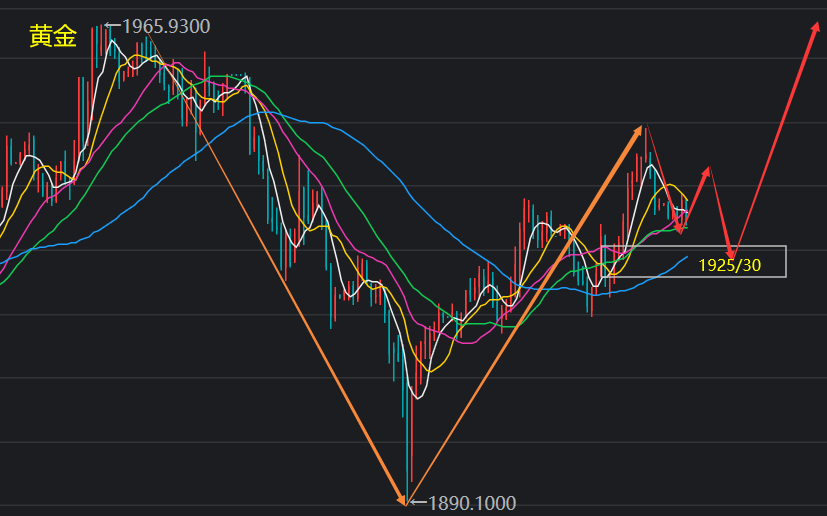Click the red downward arrowhead touching the moving averages
The width and height of the screenshot is (827, 516).
point(680,229)
